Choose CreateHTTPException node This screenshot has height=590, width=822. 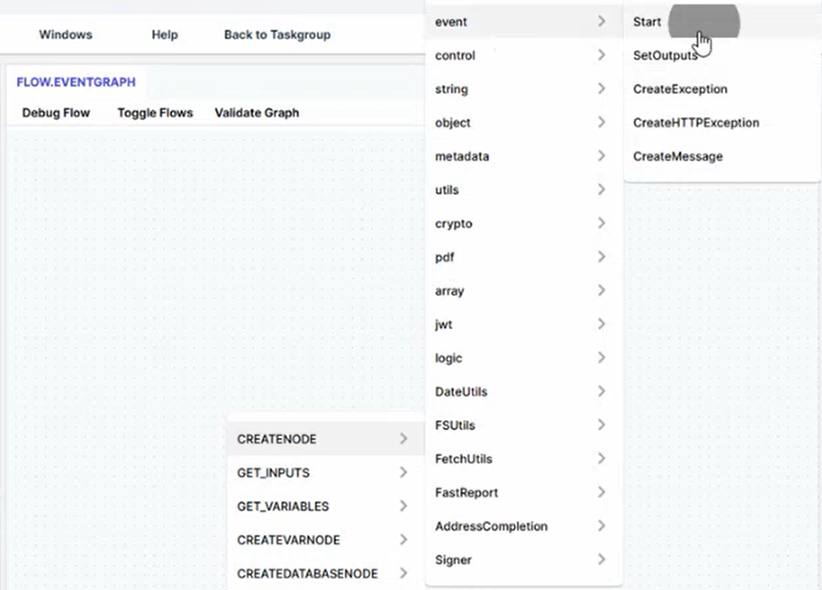722,122
